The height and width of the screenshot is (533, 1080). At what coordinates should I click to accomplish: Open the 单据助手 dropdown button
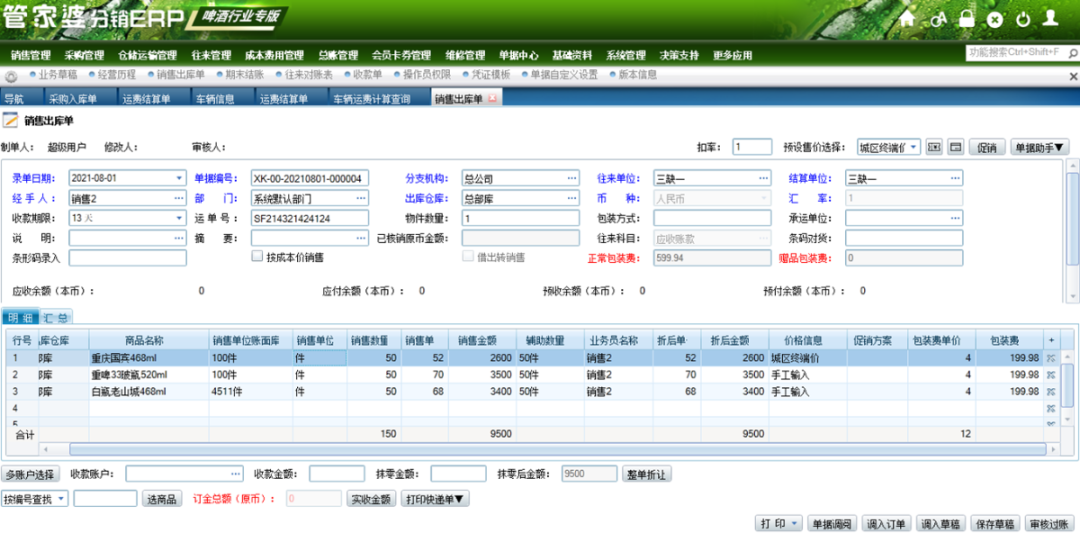coord(1039,147)
